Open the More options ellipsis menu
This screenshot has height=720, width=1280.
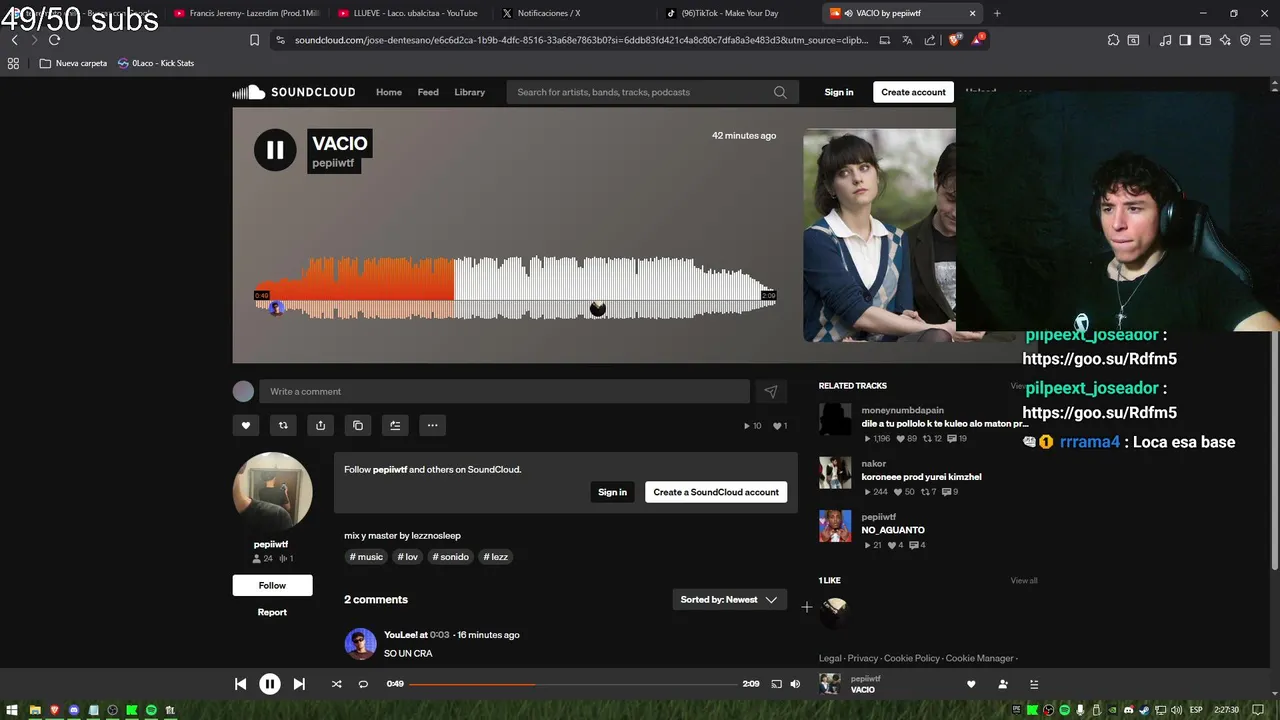coord(432,425)
